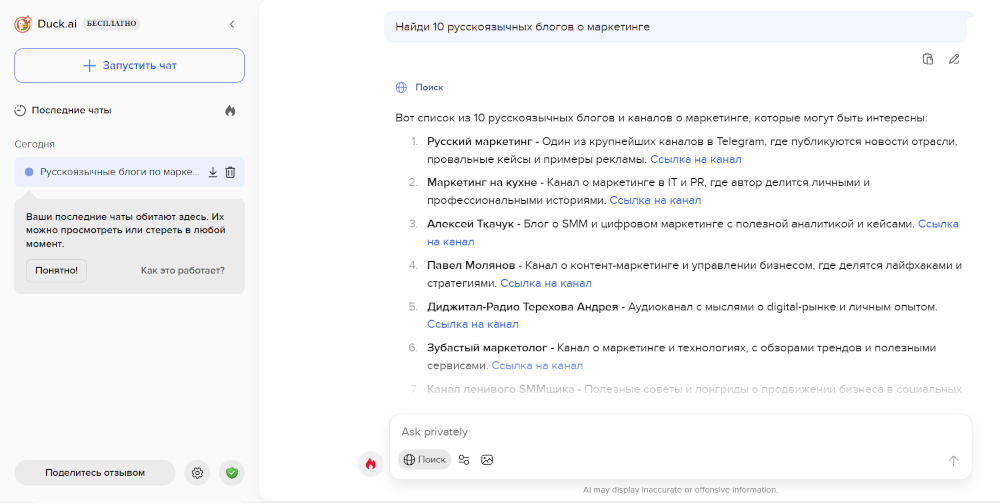Image resolution: width=1000 pixels, height=503 pixels.
Task: Open the model options sliders icon
Action: (x=464, y=460)
